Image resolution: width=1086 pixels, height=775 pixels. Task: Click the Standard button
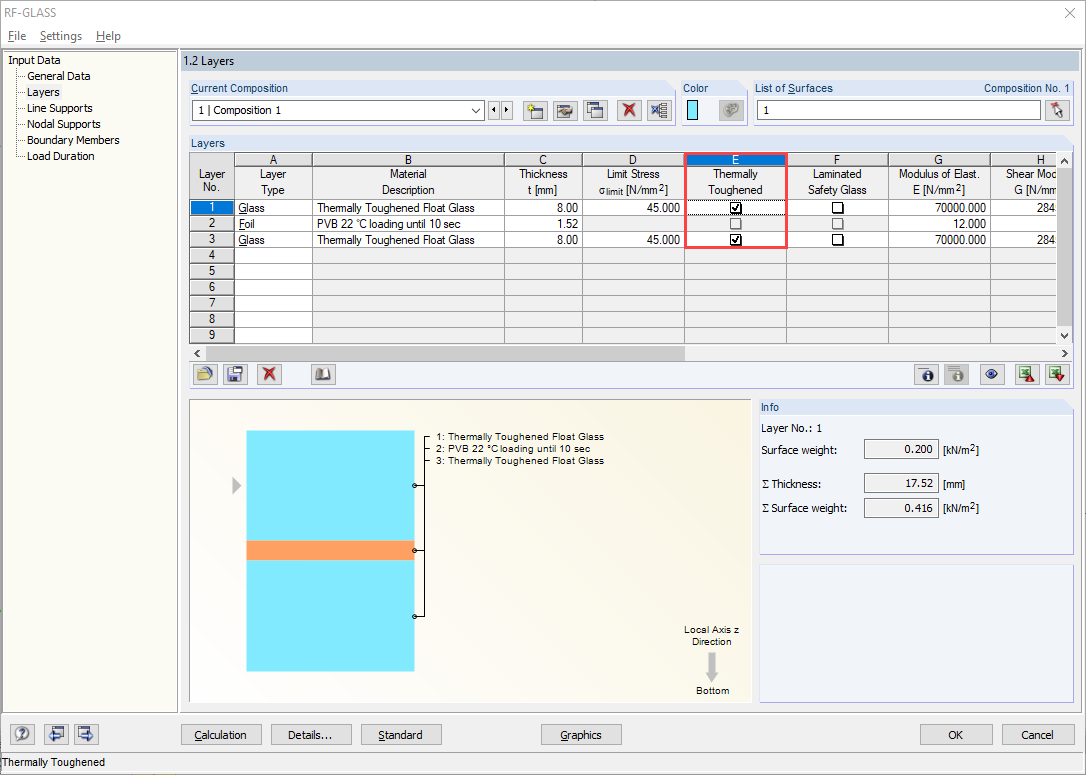click(401, 735)
